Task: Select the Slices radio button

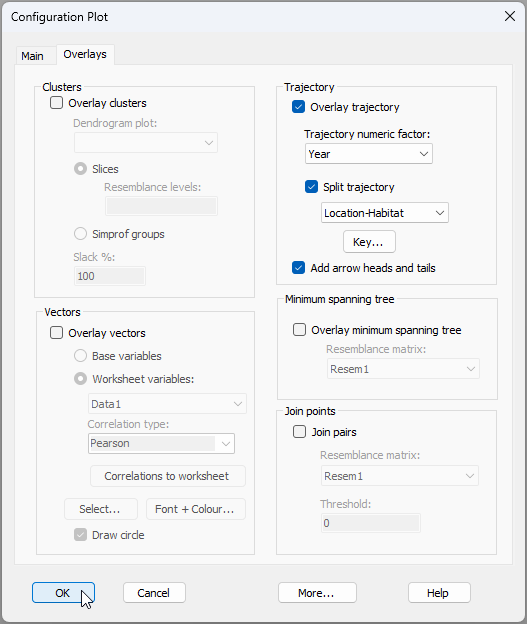Action: click(x=80, y=169)
